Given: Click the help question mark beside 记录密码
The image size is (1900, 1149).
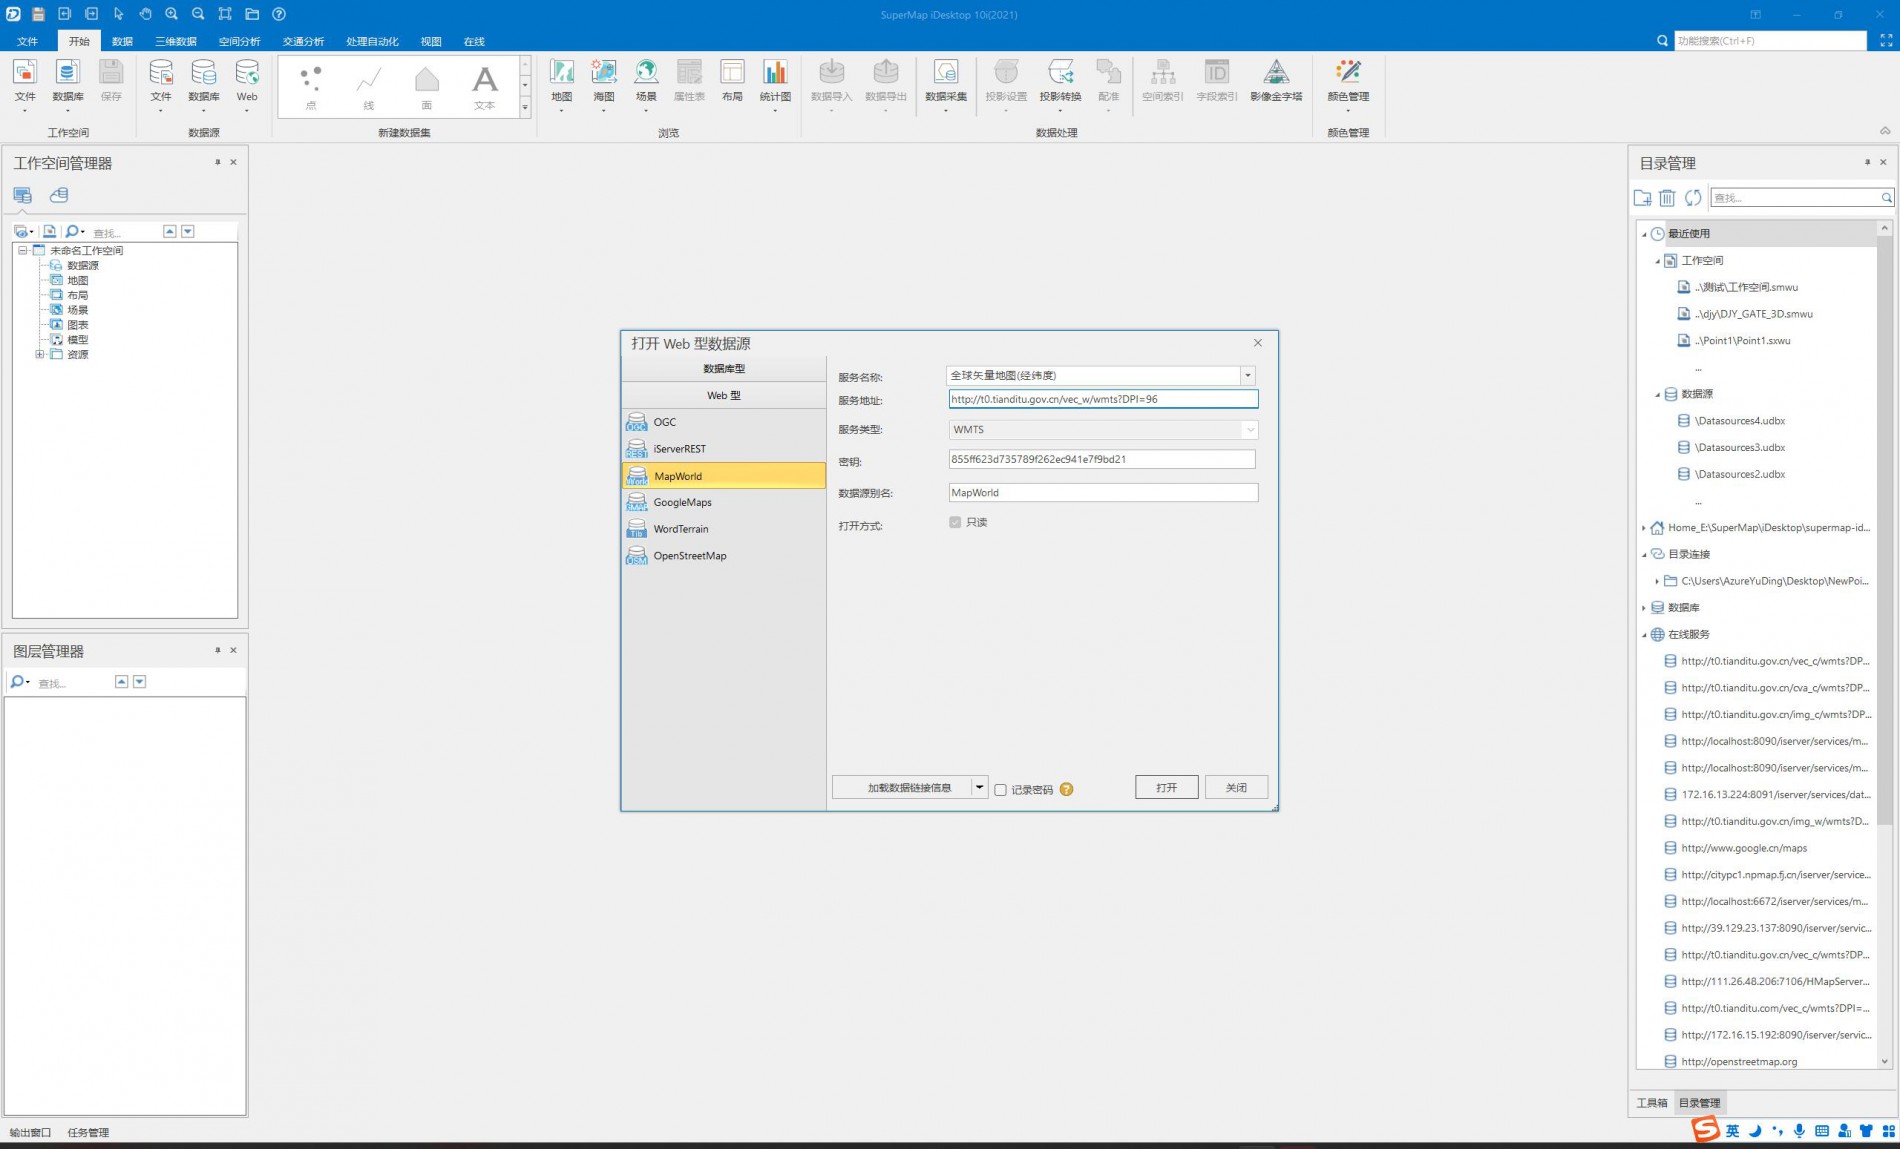Looking at the screenshot, I should [x=1067, y=789].
